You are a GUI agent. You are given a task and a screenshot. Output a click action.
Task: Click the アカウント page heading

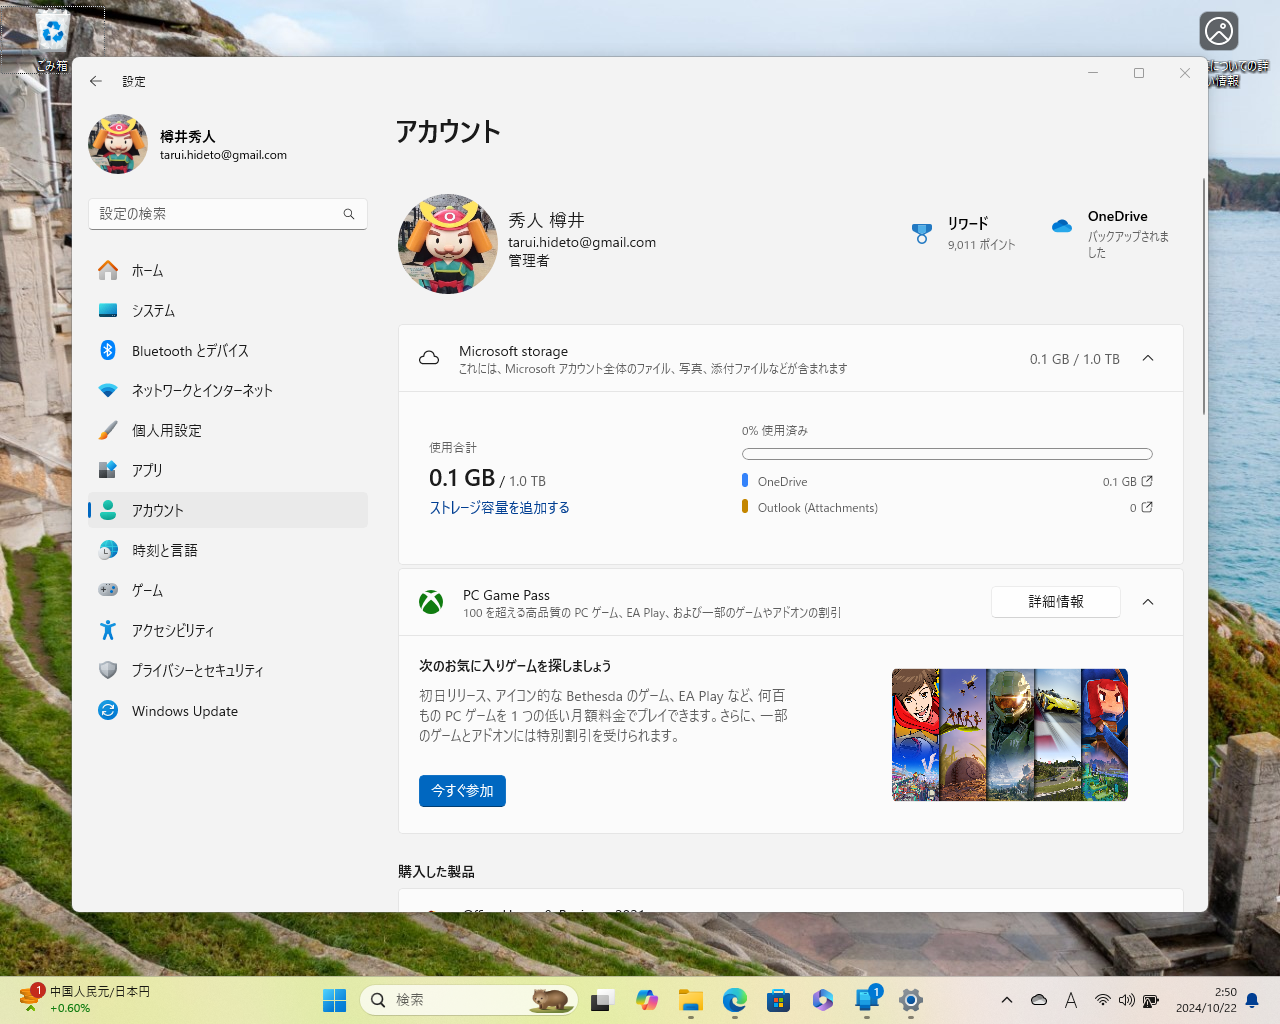448,132
